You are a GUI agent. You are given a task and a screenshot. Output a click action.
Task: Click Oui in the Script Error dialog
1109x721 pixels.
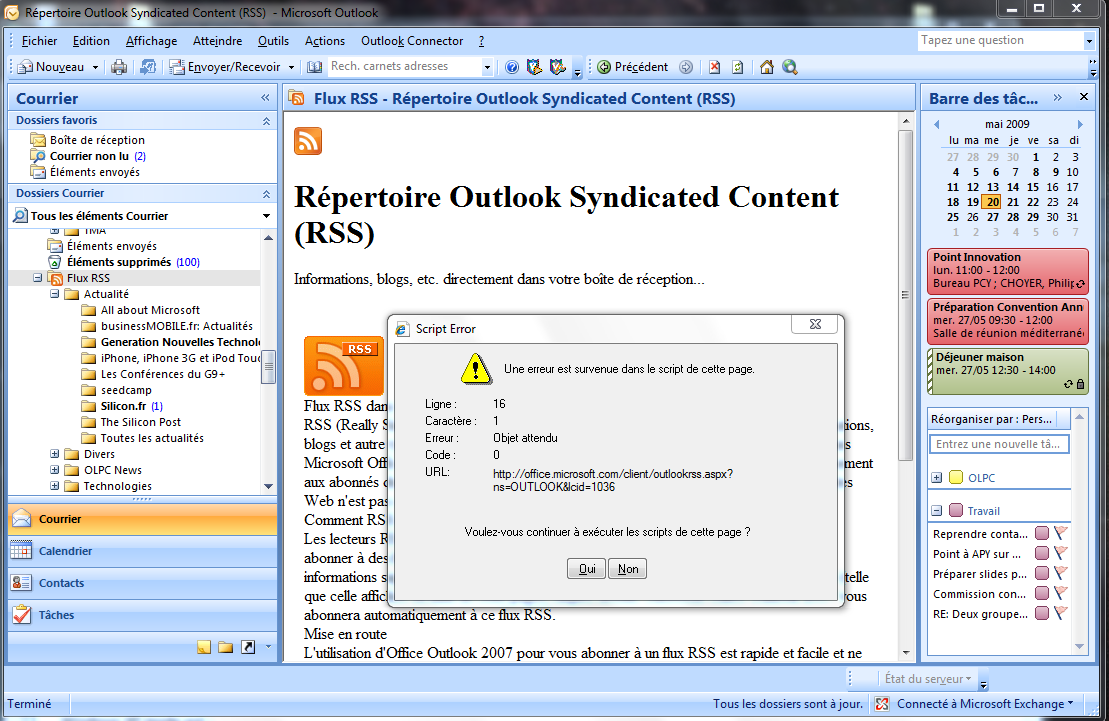pos(585,569)
